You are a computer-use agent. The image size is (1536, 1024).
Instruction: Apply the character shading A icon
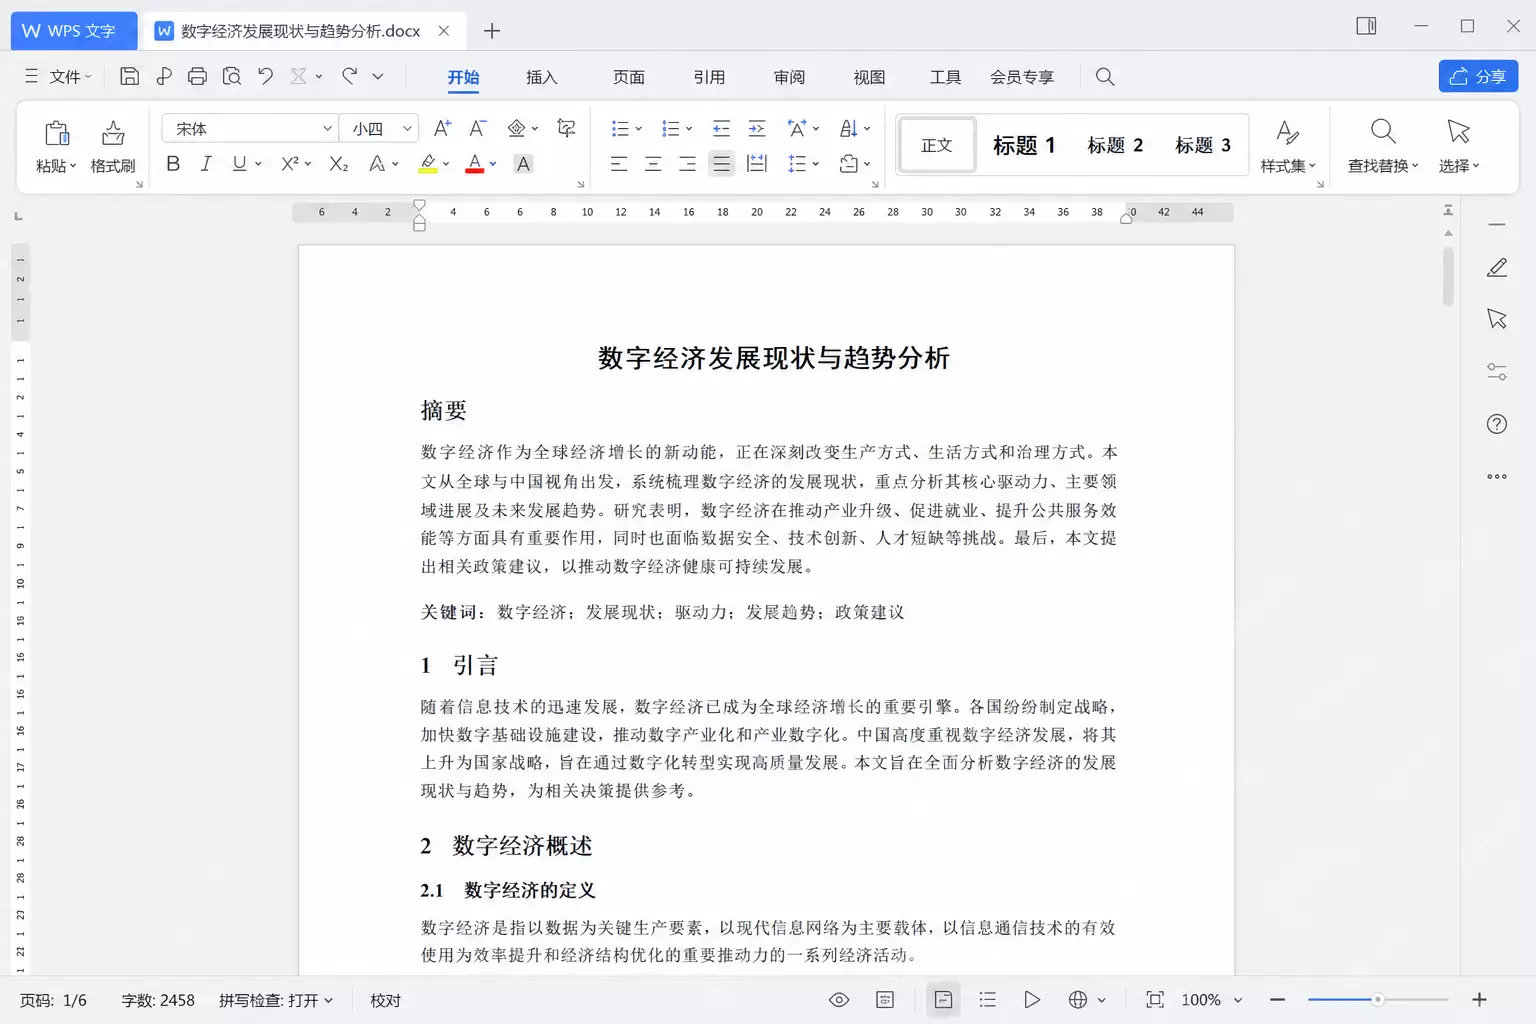pyautogui.click(x=523, y=164)
